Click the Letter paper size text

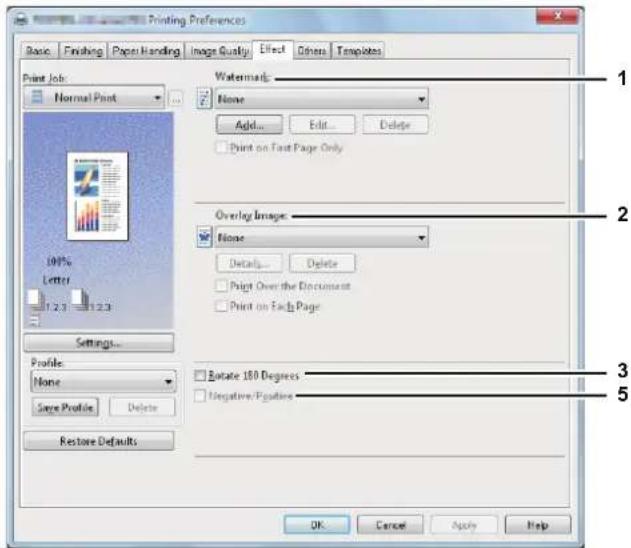[x=56, y=280]
